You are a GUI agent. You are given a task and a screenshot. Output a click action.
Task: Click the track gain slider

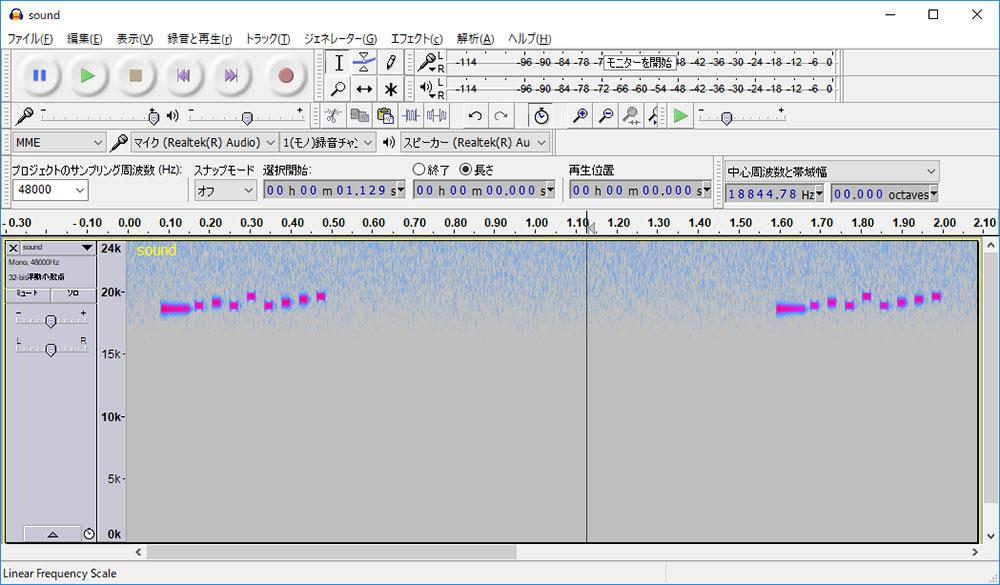point(50,320)
